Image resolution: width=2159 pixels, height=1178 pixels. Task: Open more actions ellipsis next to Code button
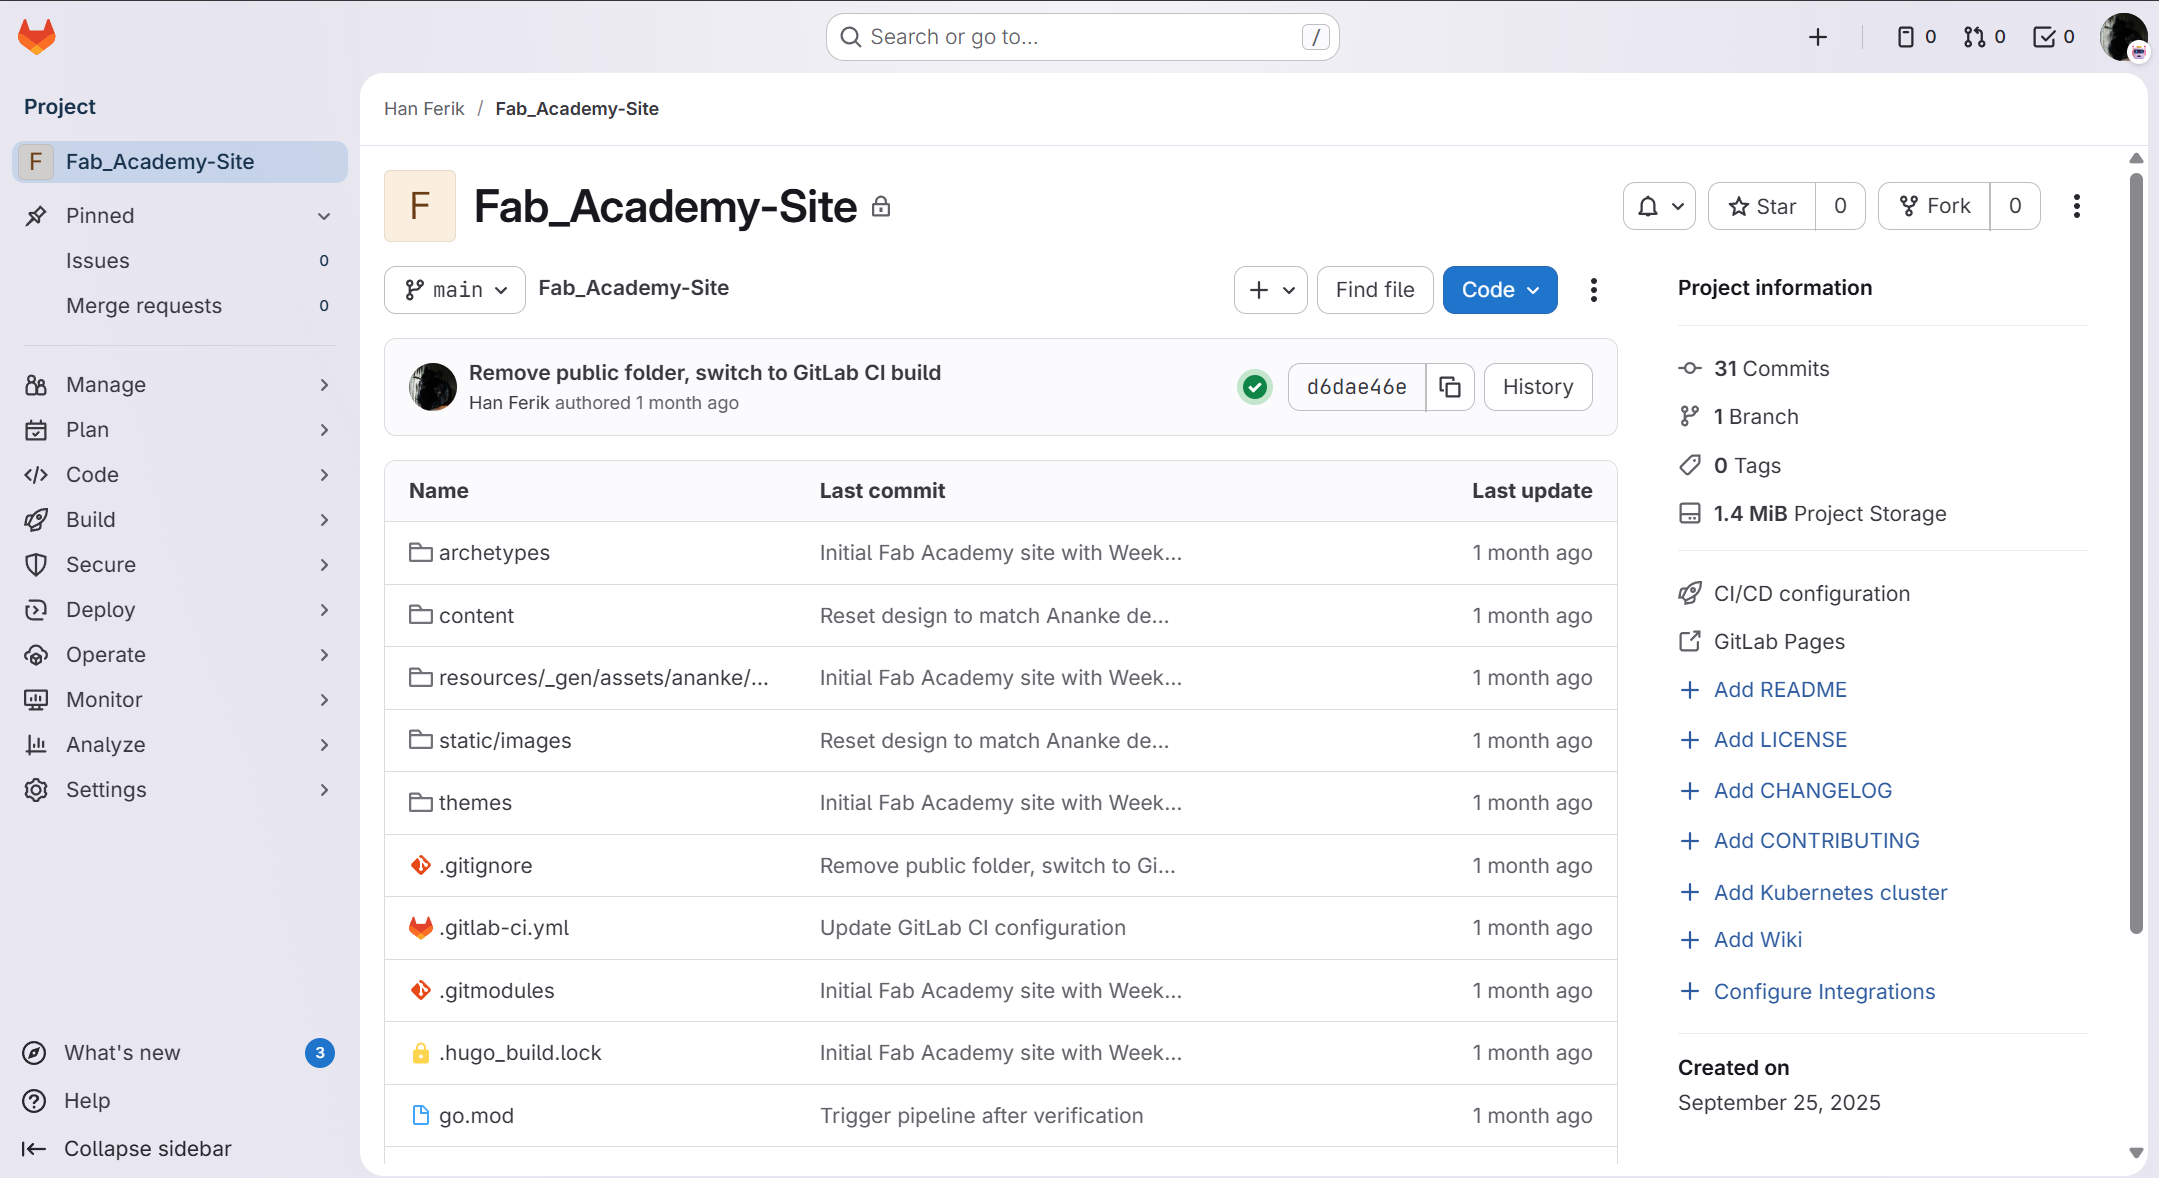pos(1593,289)
